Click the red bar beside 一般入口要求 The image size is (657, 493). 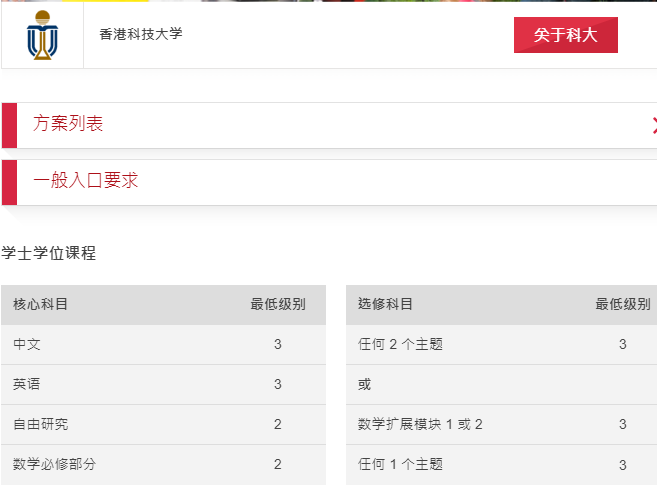coord(9,182)
